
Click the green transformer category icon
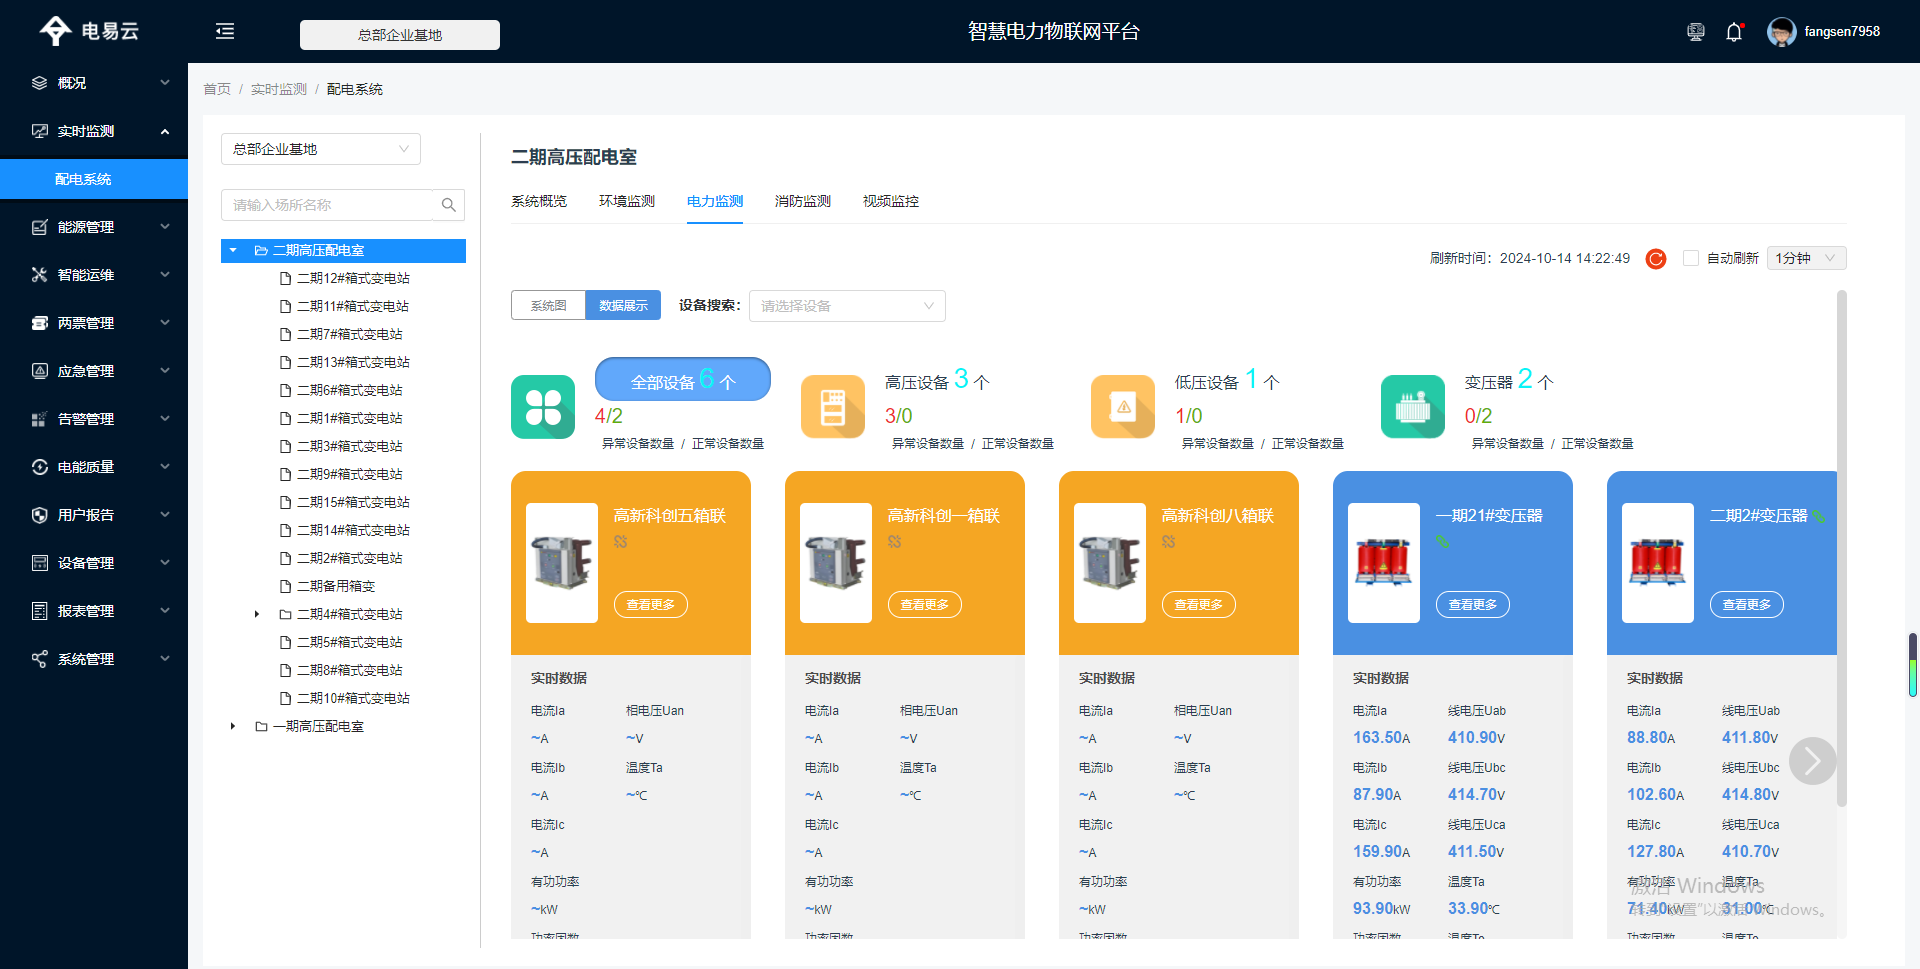[1412, 407]
